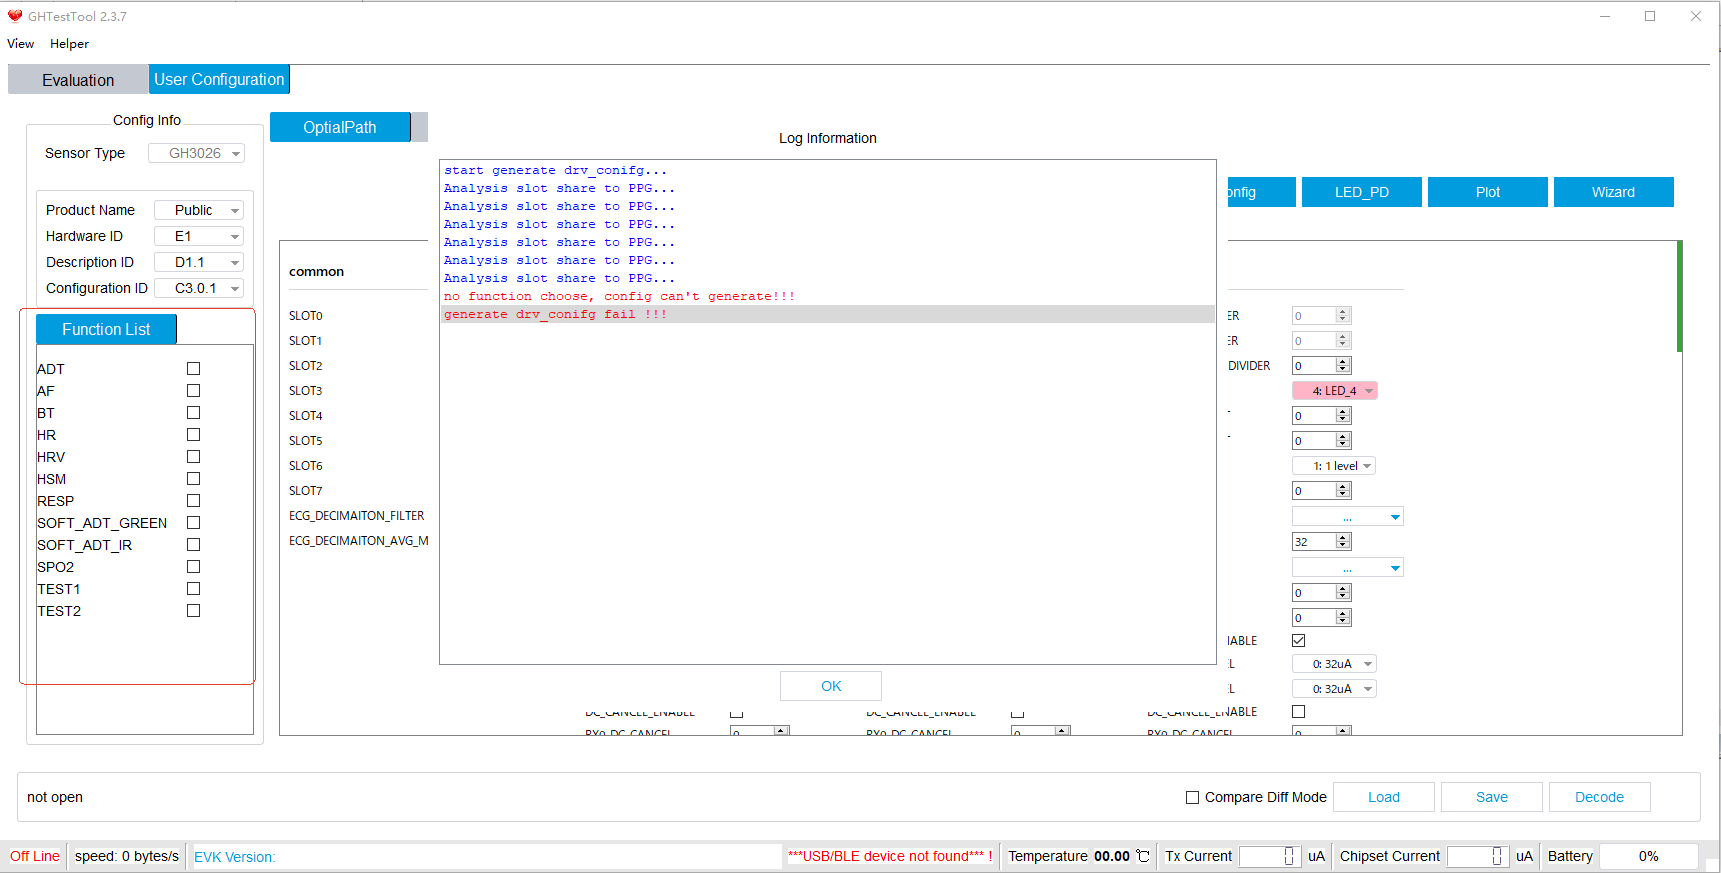The height and width of the screenshot is (873, 1721).
Task: Click the 'generate drv_conifg fail !!!' log line
Action: 828,314
